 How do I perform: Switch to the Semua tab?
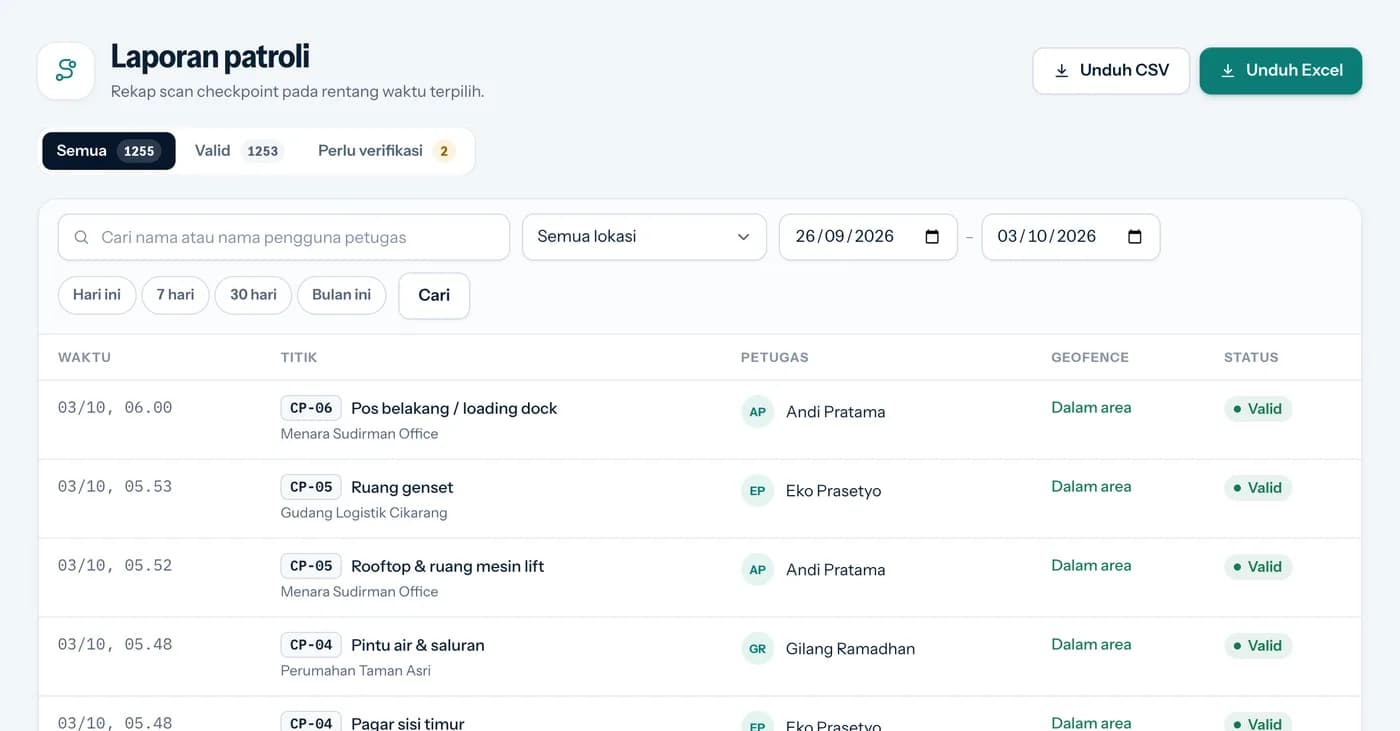[x=108, y=151]
